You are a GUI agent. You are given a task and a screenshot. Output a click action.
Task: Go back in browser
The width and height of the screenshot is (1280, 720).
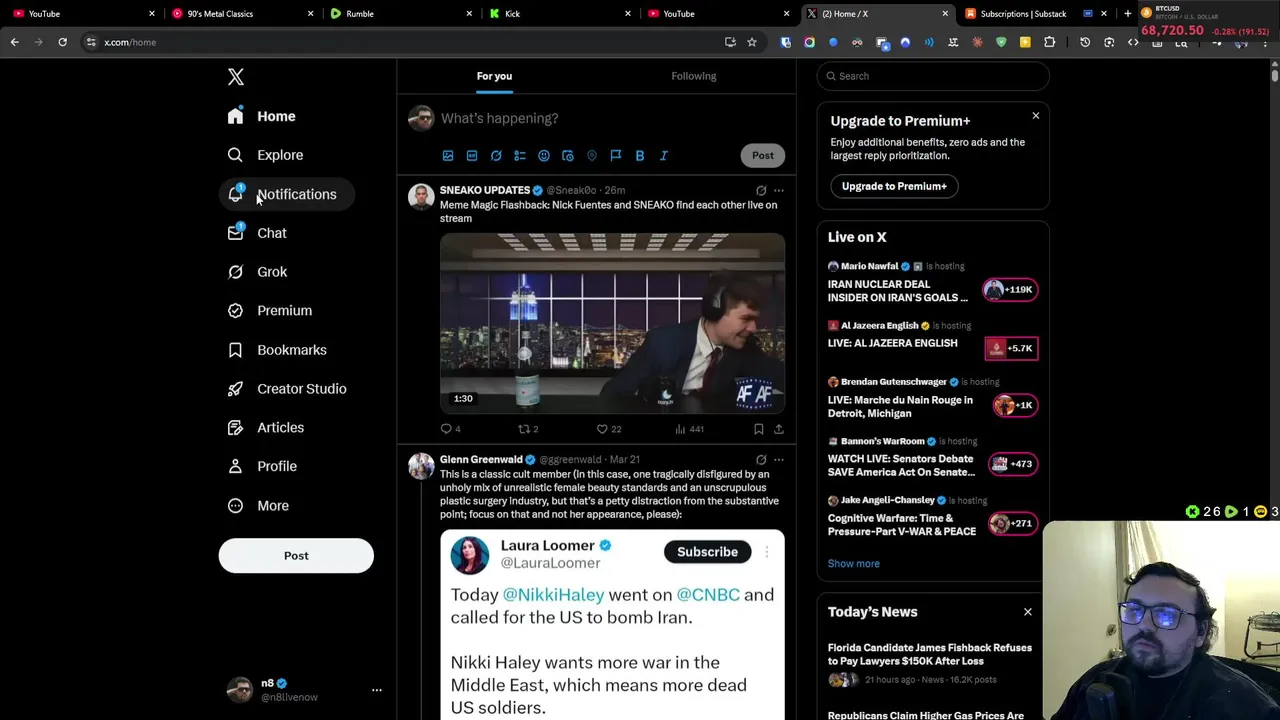15,42
